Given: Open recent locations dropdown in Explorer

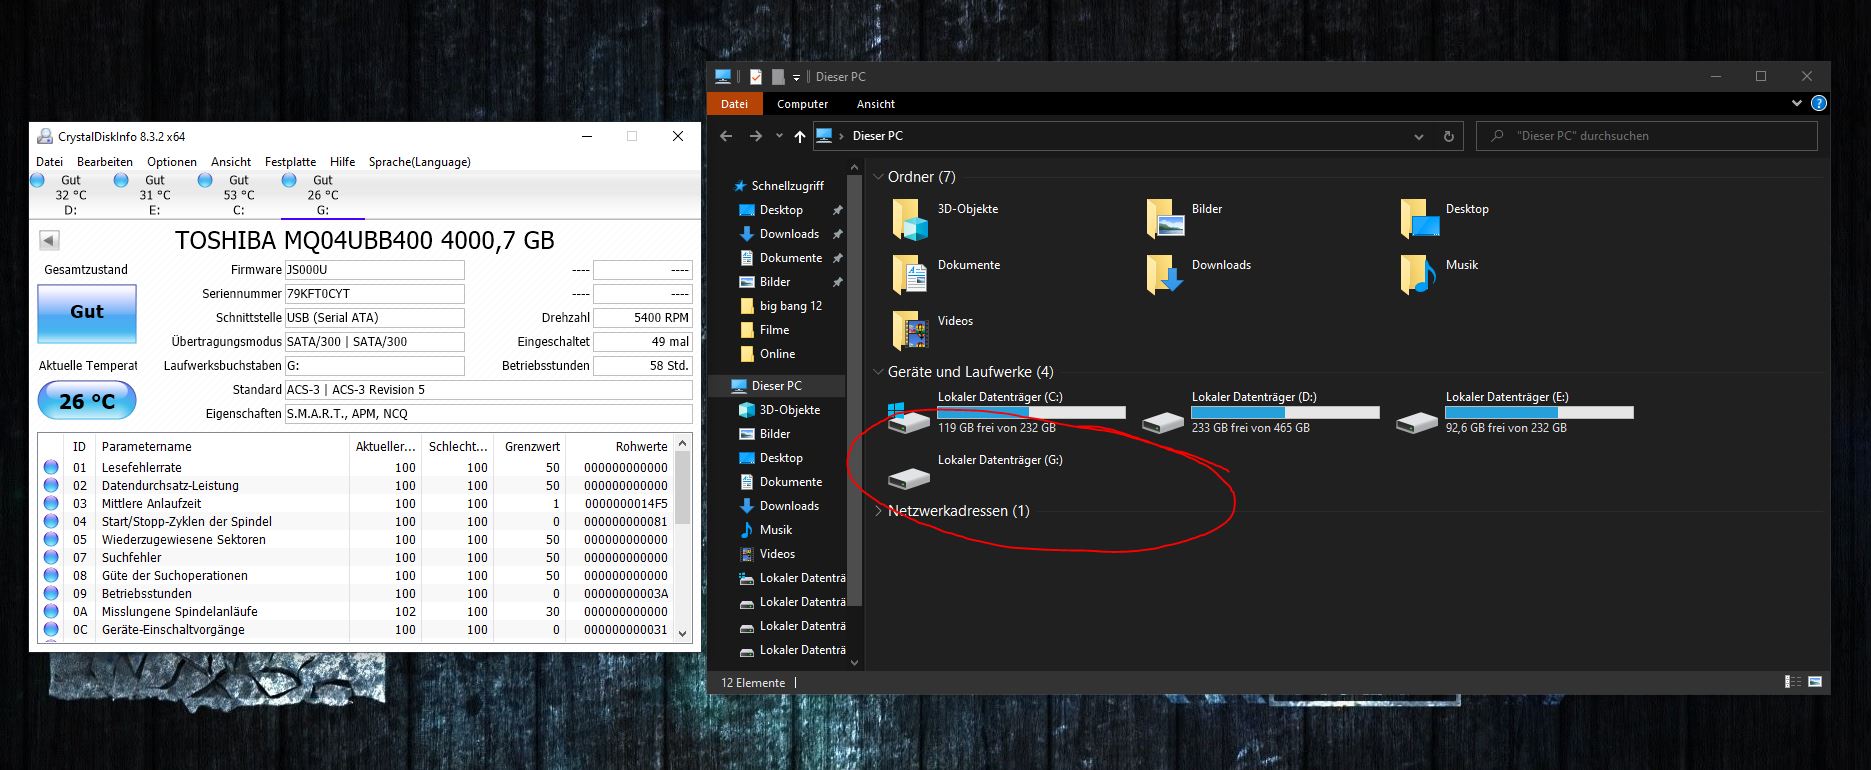Looking at the screenshot, I should 779,137.
